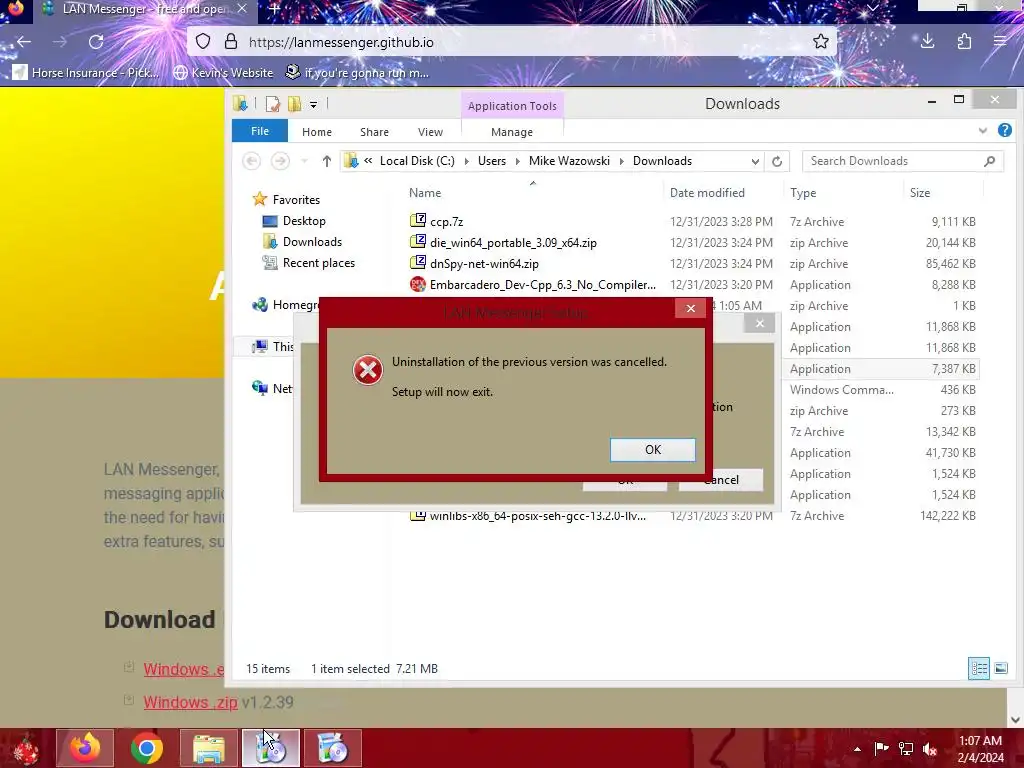Click Chrome icon in taskbar
This screenshot has width=1024, height=768.
coord(146,748)
